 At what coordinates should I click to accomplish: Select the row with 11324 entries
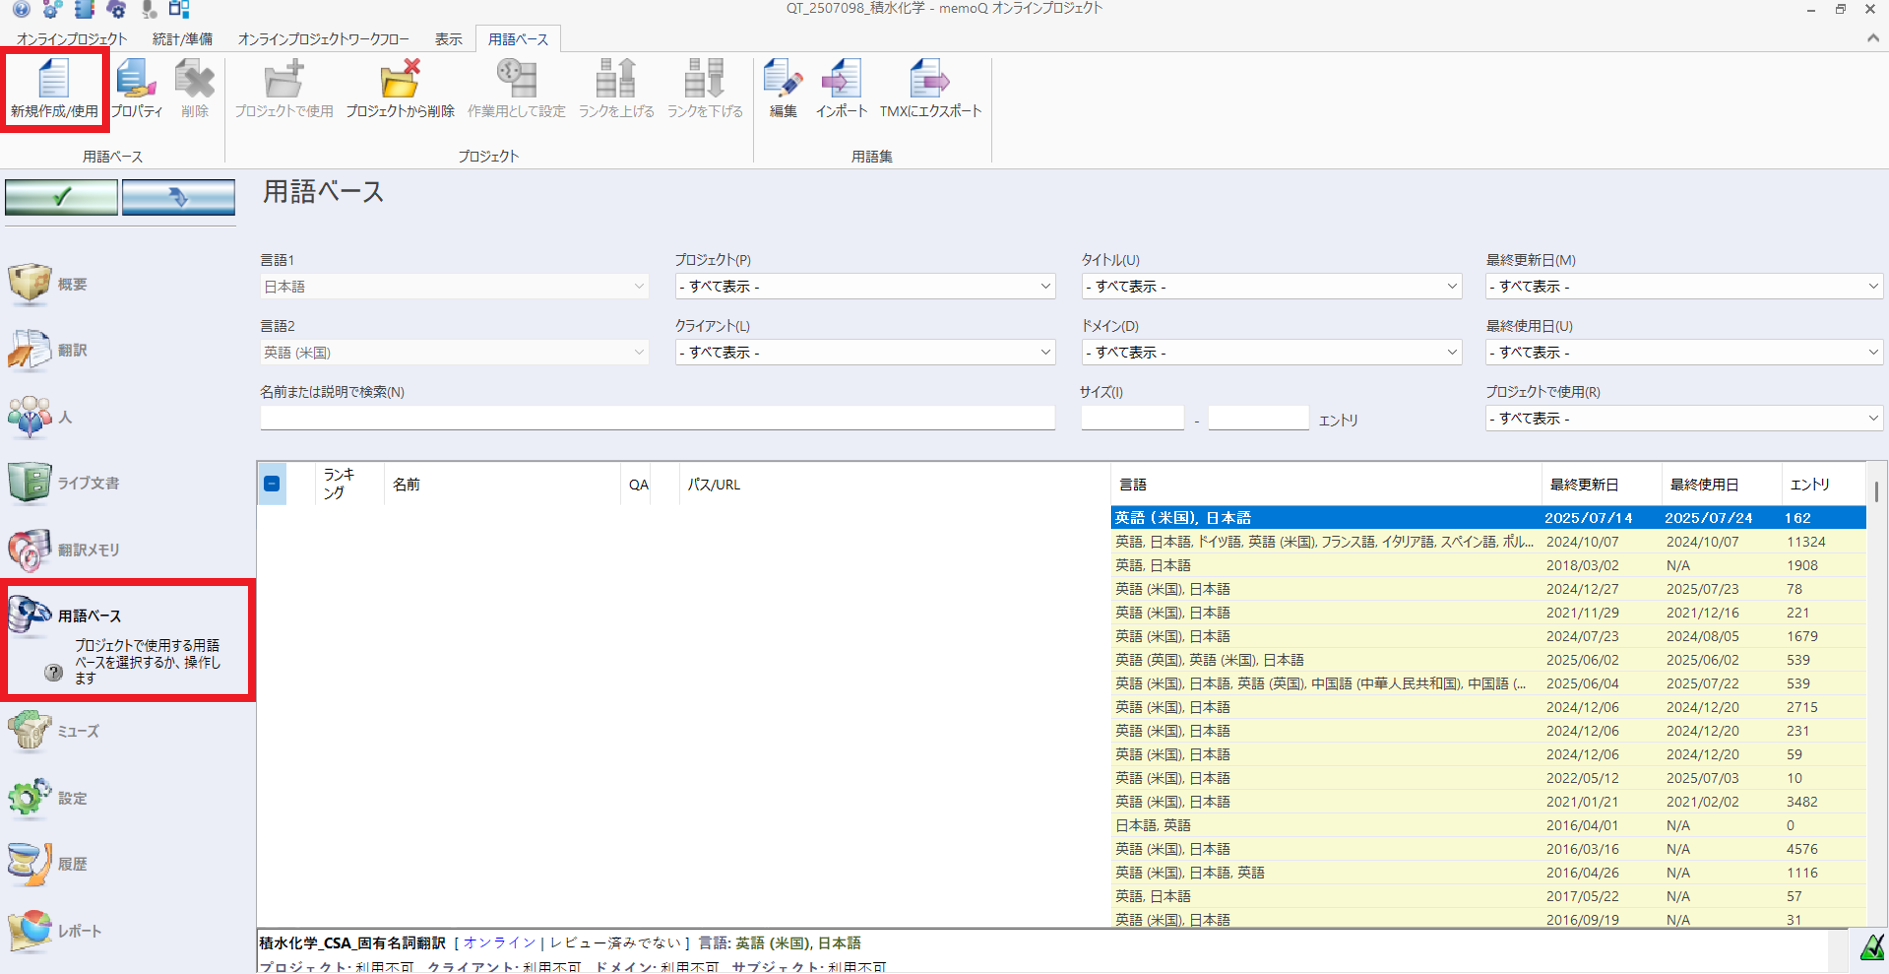click(x=1488, y=541)
